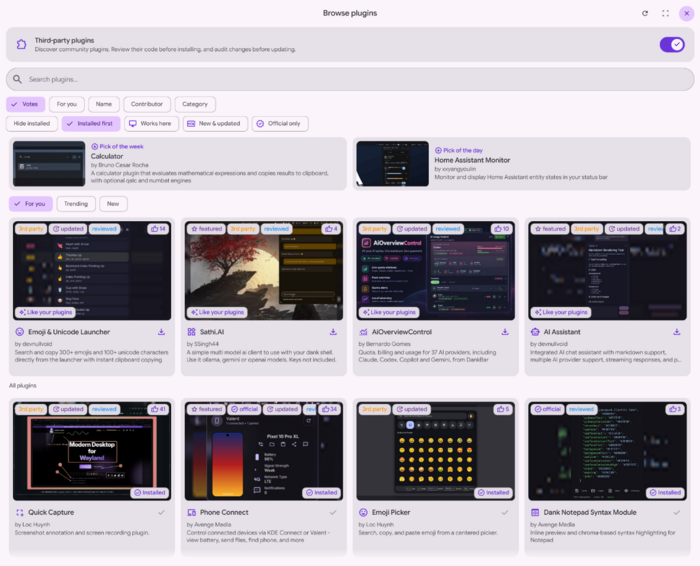Click Phone Connect installed checkmark
Viewport: 700px width, 566px height.
tap(333, 512)
